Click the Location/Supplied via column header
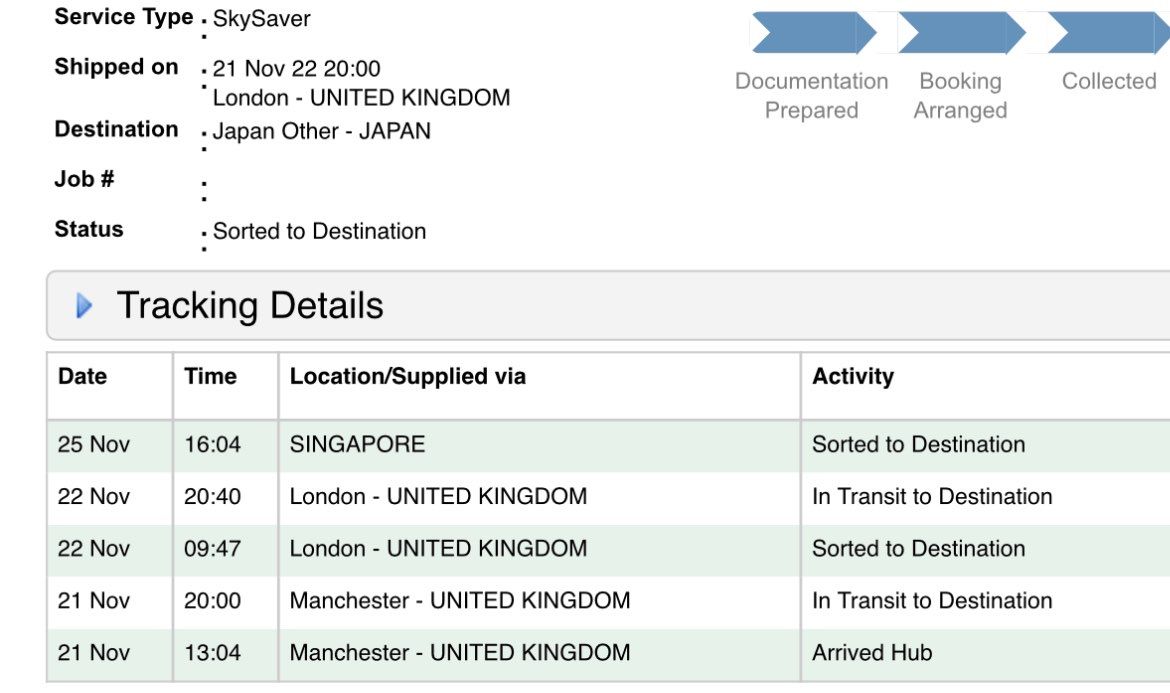This screenshot has height=693, width=1170. point(407,376)
